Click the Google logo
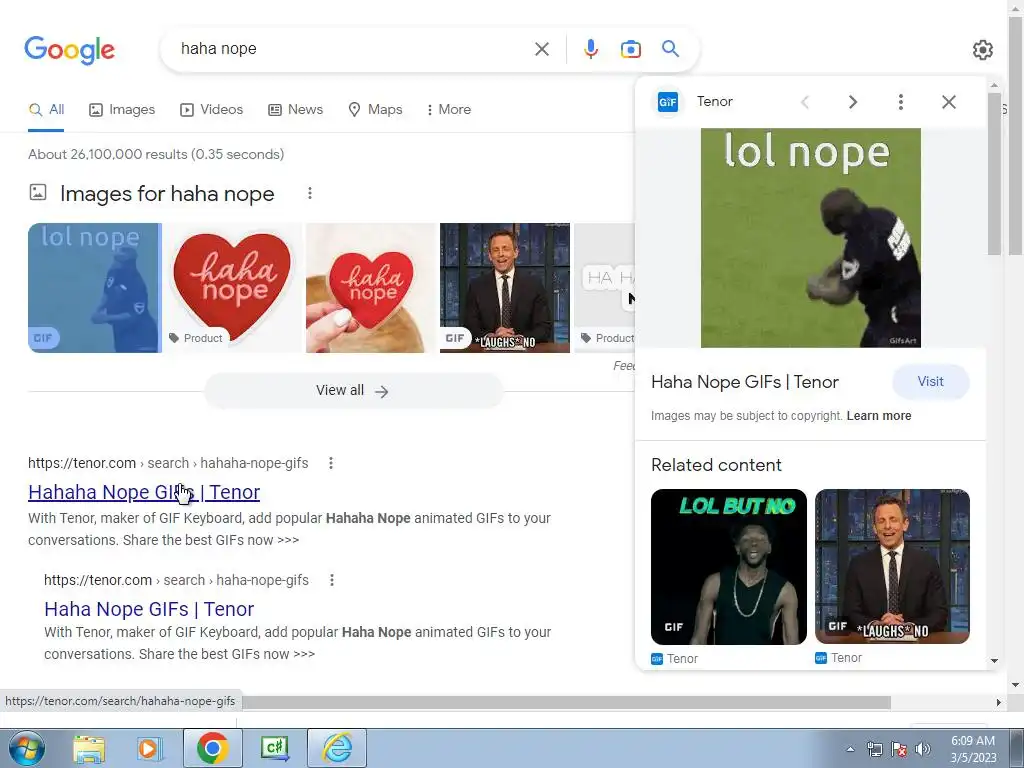Screen dimensions: 1024x768 [x=69, y=50]
